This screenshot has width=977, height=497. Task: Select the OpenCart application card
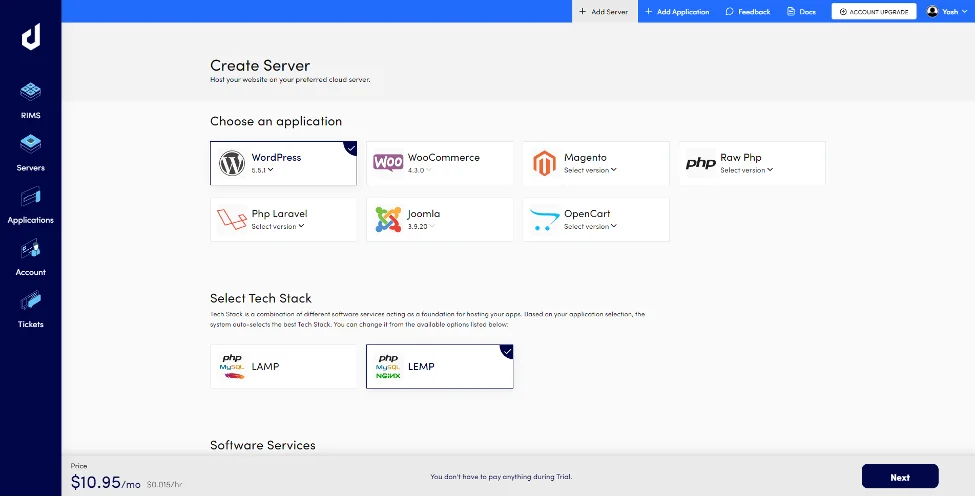595,219
